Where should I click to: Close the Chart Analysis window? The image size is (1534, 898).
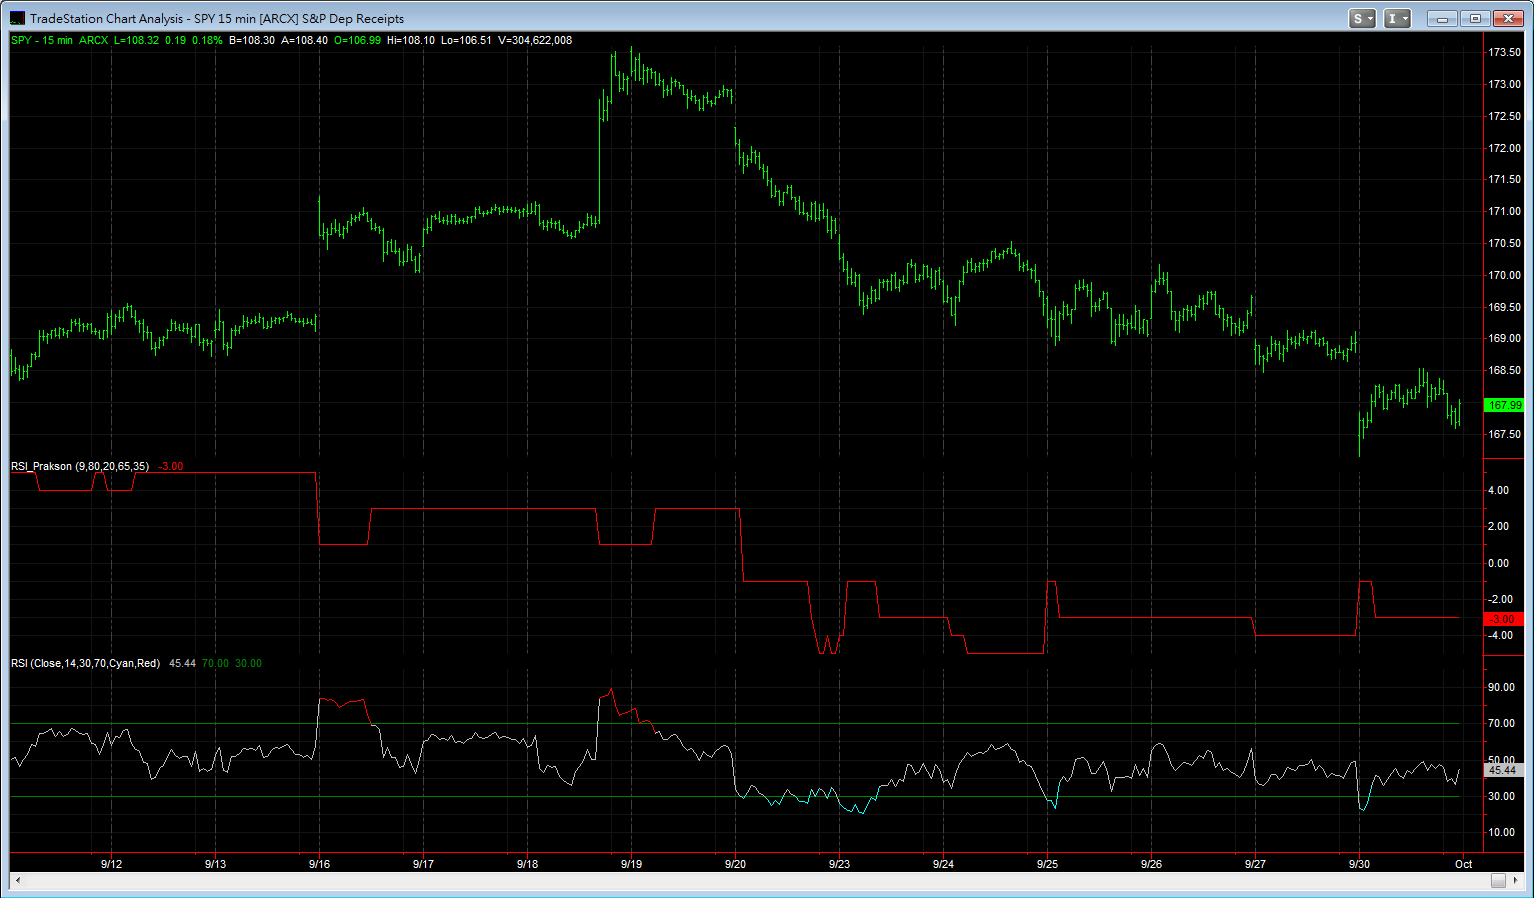tap(1508, 18)
